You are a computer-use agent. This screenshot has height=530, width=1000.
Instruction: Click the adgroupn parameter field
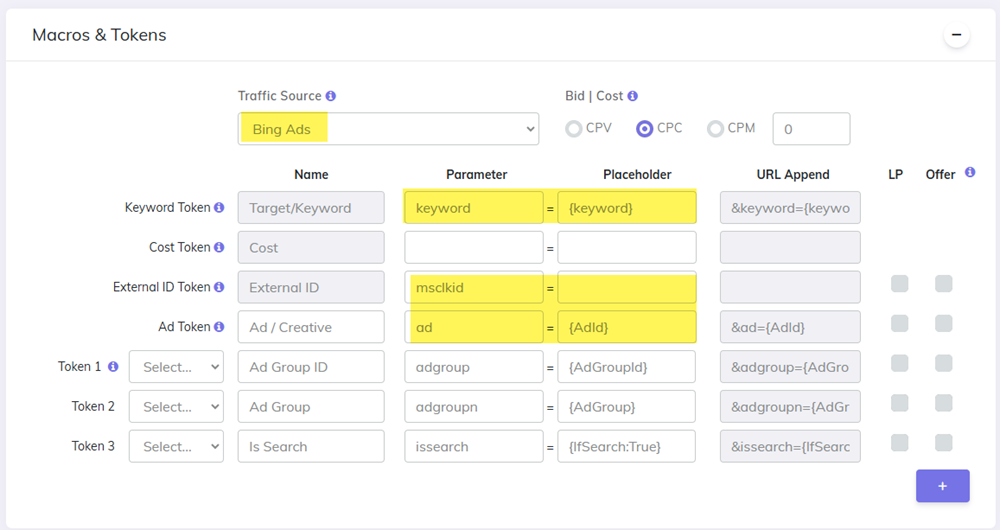[474, 406]
